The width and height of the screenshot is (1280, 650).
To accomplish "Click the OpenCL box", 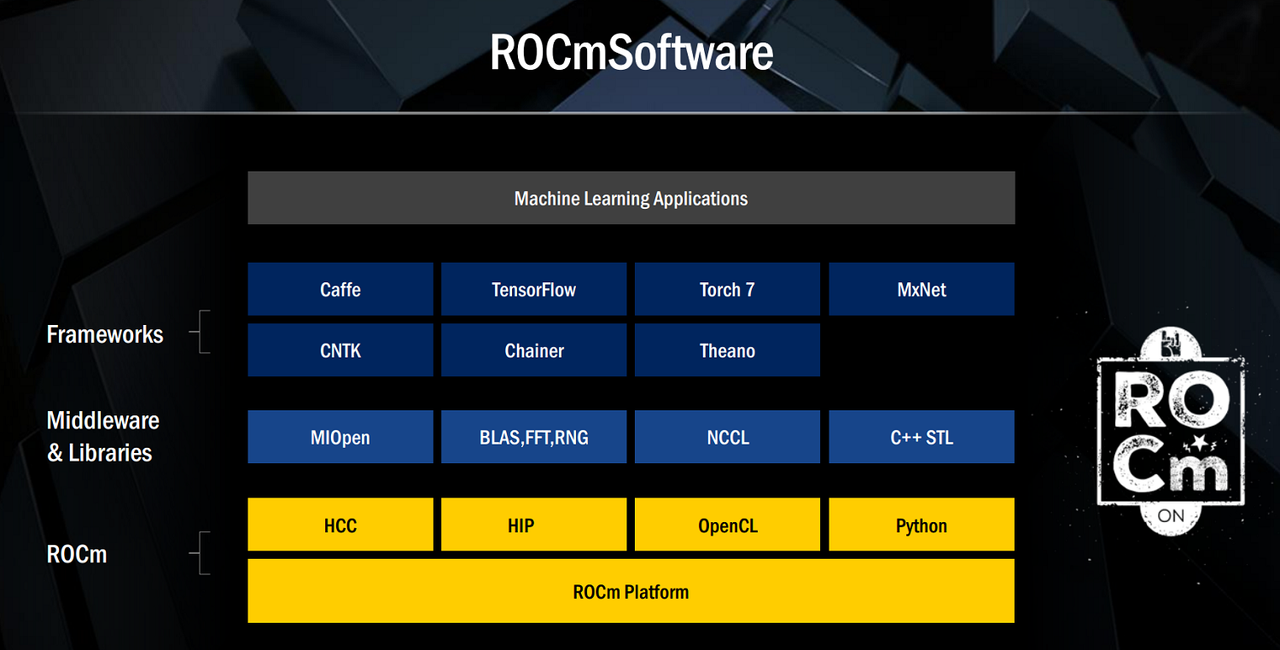I will (x=727, y=525).
